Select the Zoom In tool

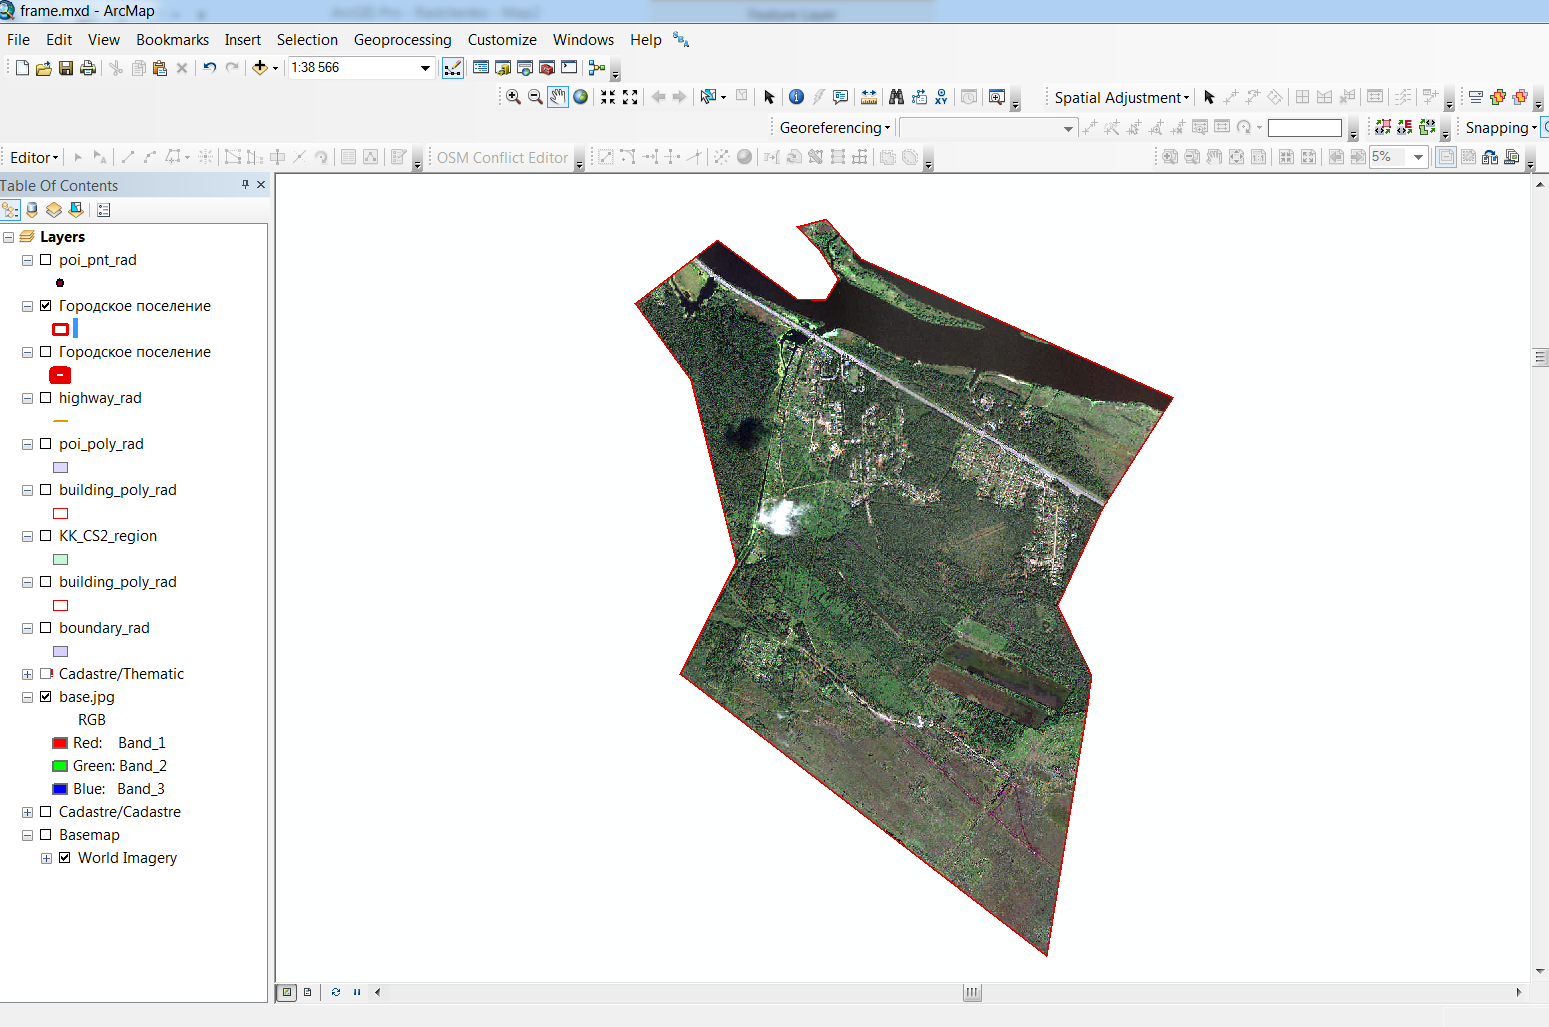click(513, 97)
